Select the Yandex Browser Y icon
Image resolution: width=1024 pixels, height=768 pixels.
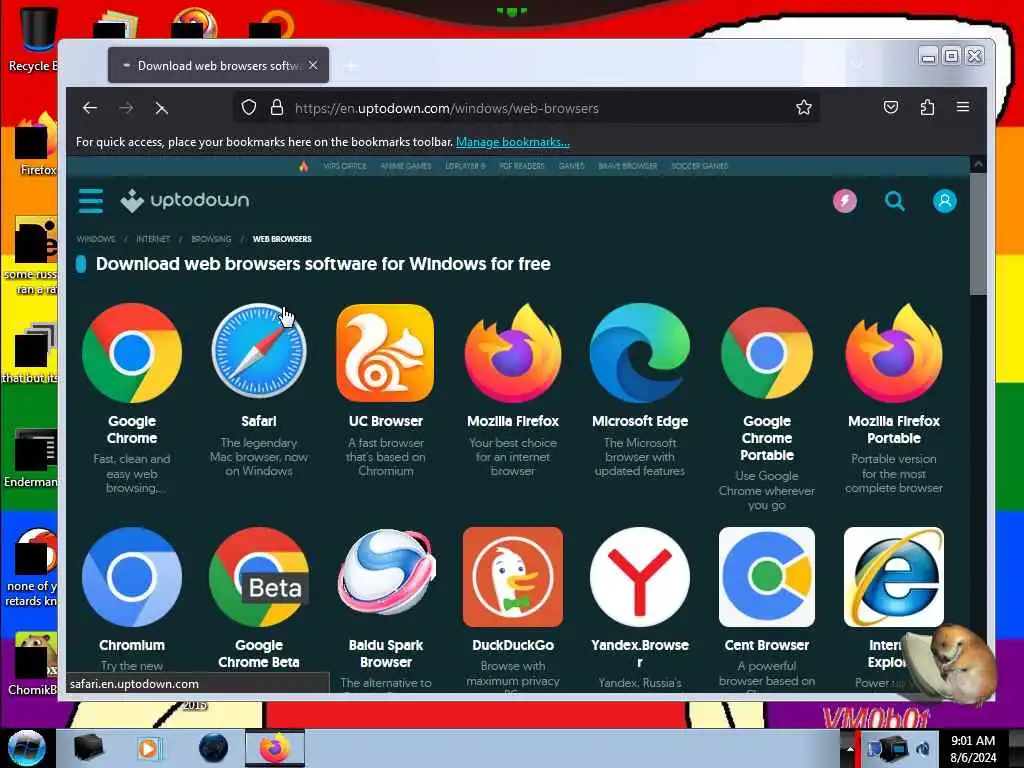click(639, 577)
